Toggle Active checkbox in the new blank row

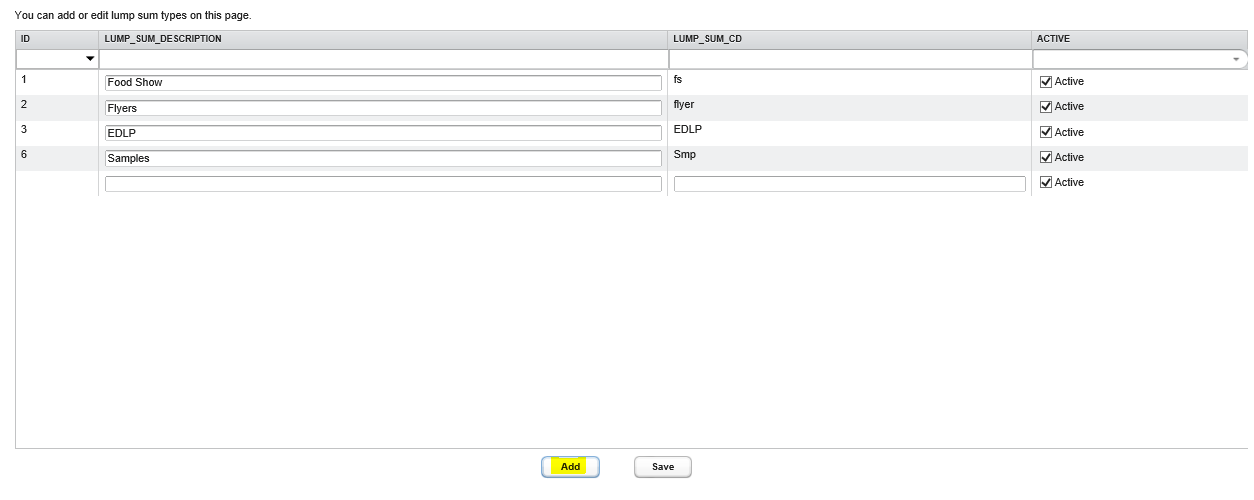[x=1046, y=183]
